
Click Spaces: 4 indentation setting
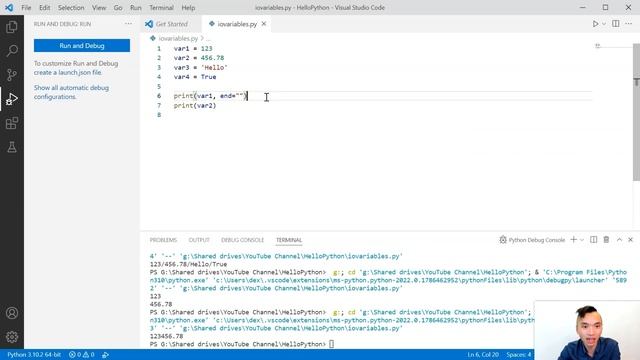coord(519,355)
